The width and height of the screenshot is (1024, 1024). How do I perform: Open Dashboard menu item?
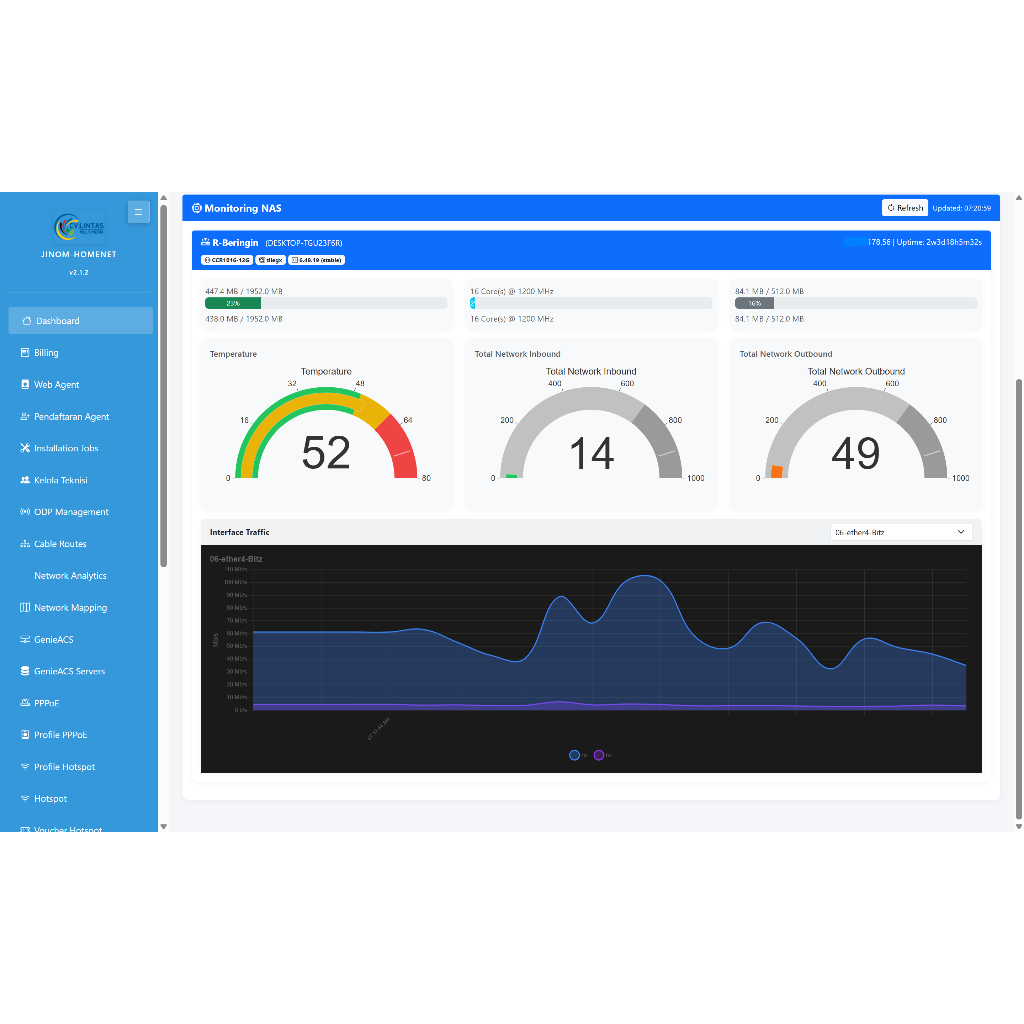point(80,321)
